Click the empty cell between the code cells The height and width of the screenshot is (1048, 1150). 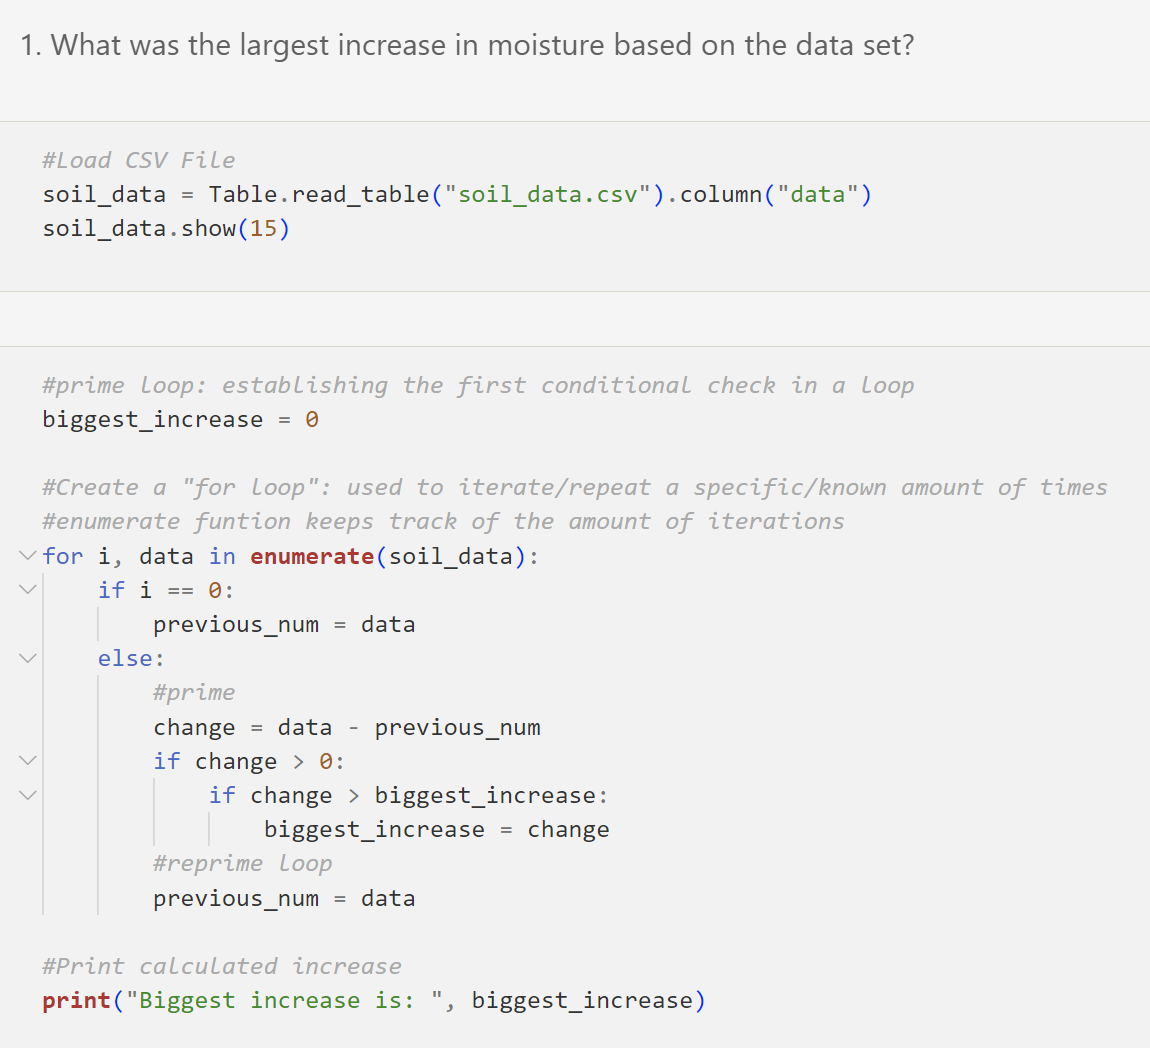coord(575,319)
